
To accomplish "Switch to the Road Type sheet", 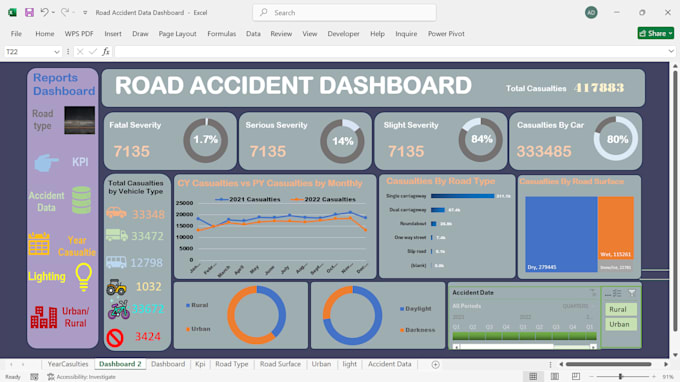I will 232,364.
